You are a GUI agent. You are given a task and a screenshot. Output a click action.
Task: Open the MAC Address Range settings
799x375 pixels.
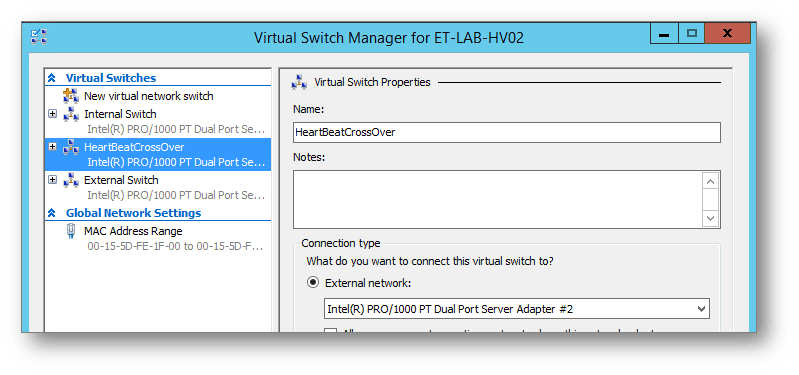pos(133,231)
